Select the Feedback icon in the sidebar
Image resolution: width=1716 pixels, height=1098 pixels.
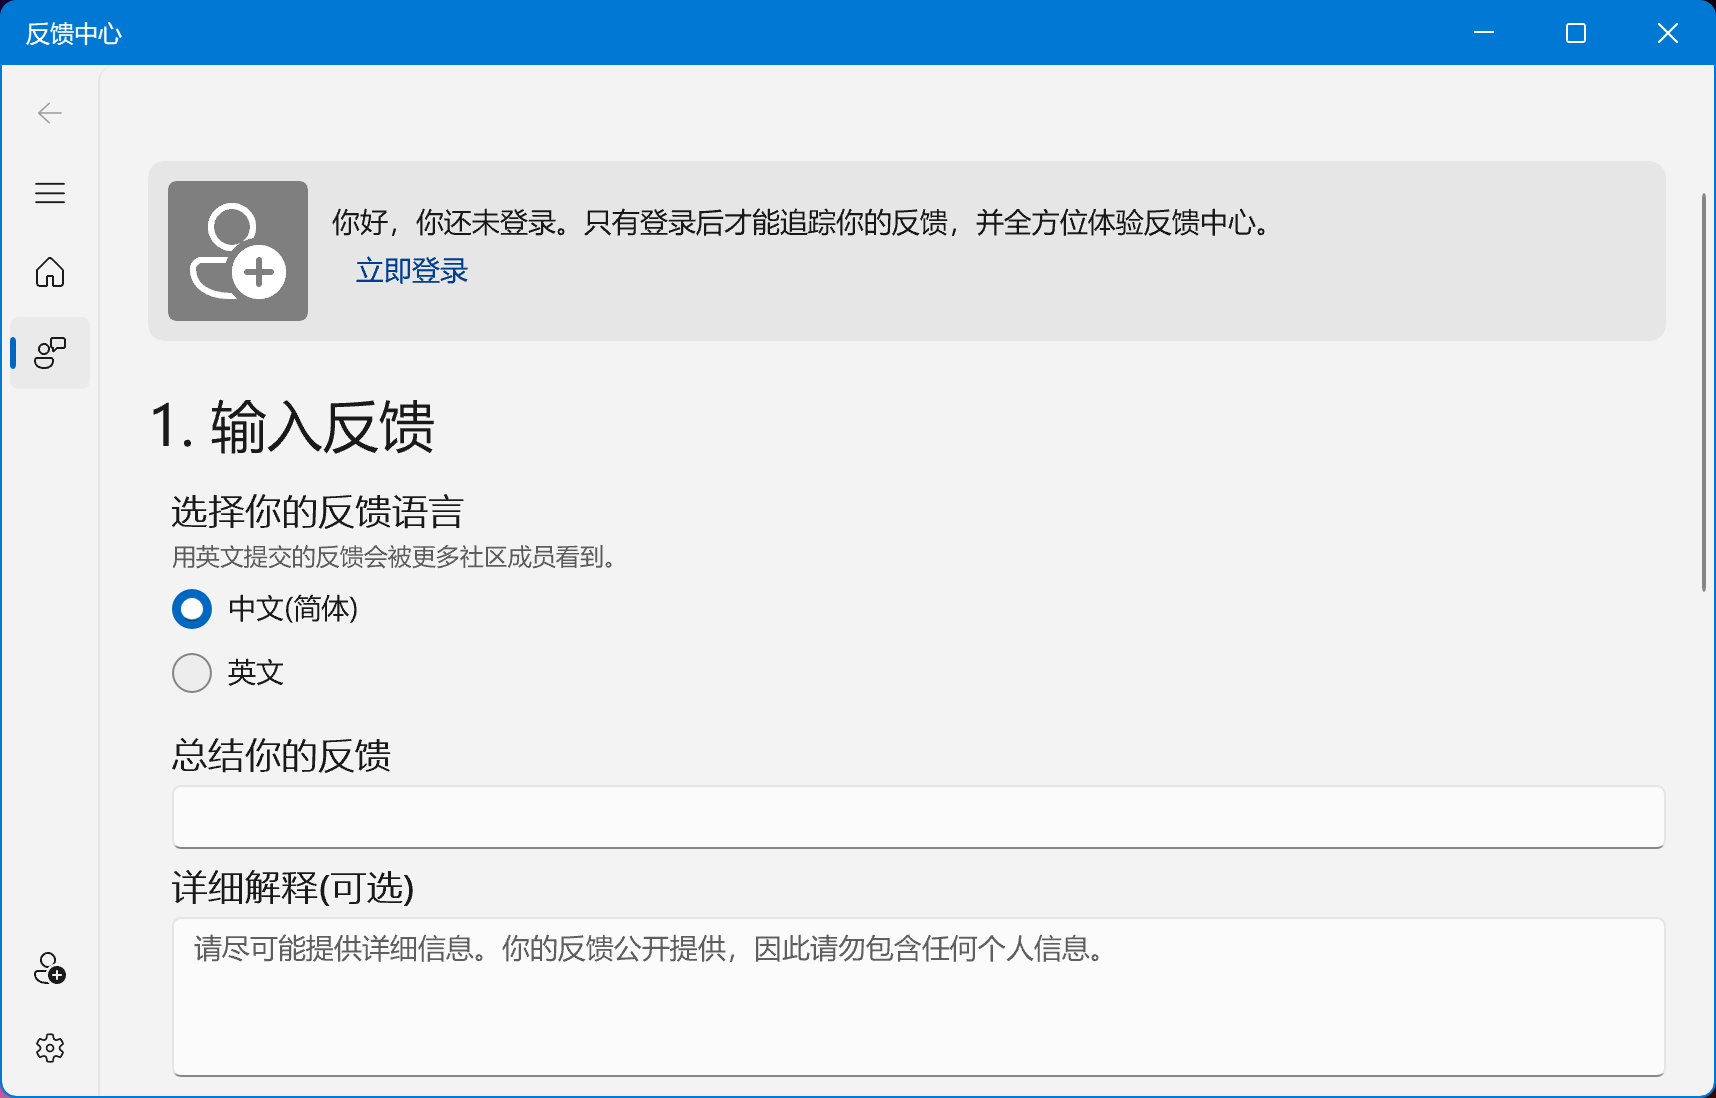pyautogui.click(x=50, y=353)
